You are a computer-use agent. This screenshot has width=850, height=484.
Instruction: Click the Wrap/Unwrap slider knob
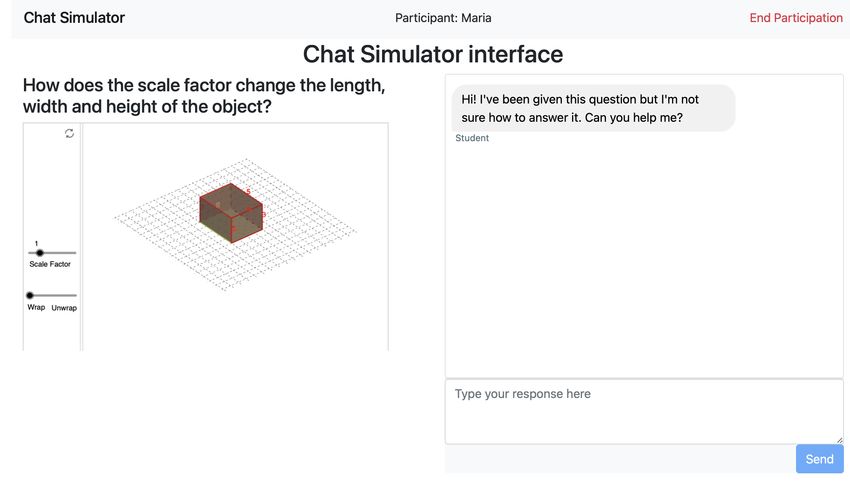tap(30, 295)
